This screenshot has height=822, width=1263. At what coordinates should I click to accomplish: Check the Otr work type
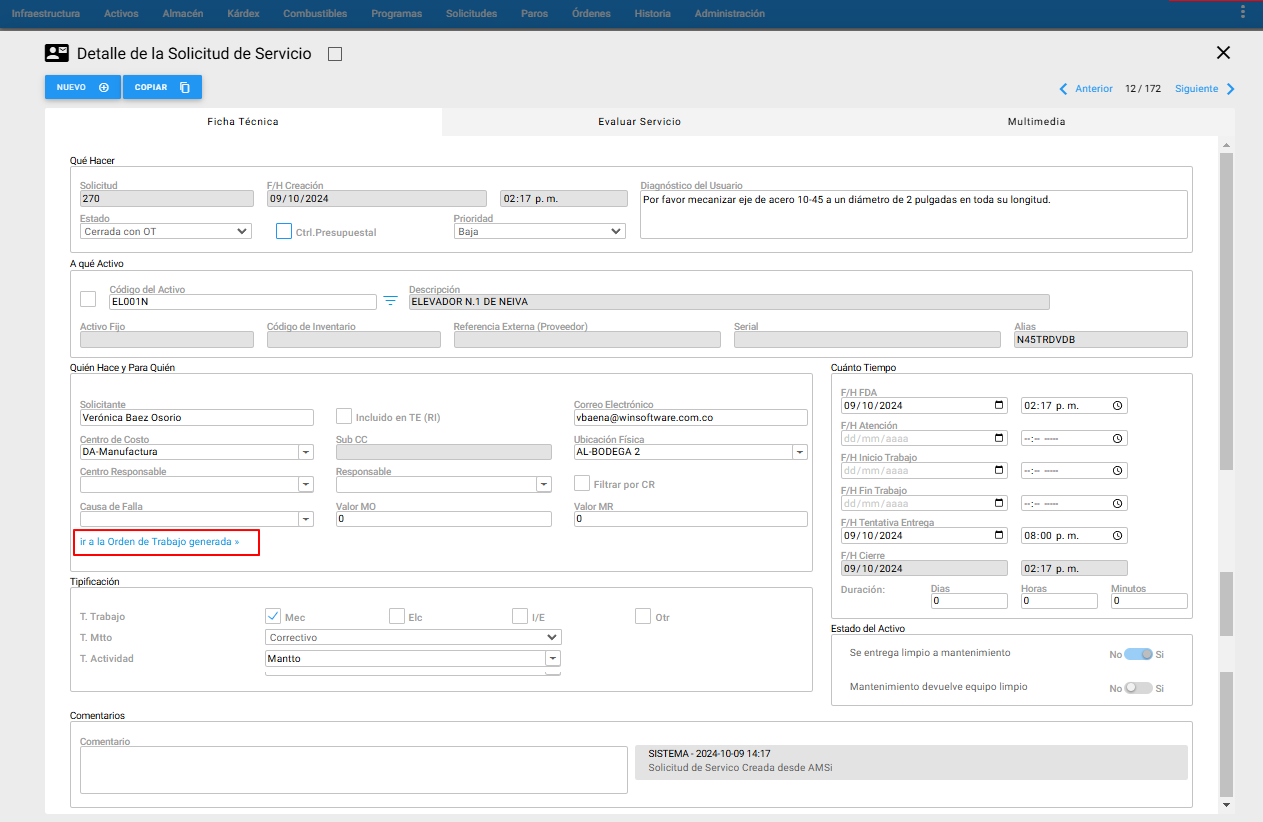(643, 616)
